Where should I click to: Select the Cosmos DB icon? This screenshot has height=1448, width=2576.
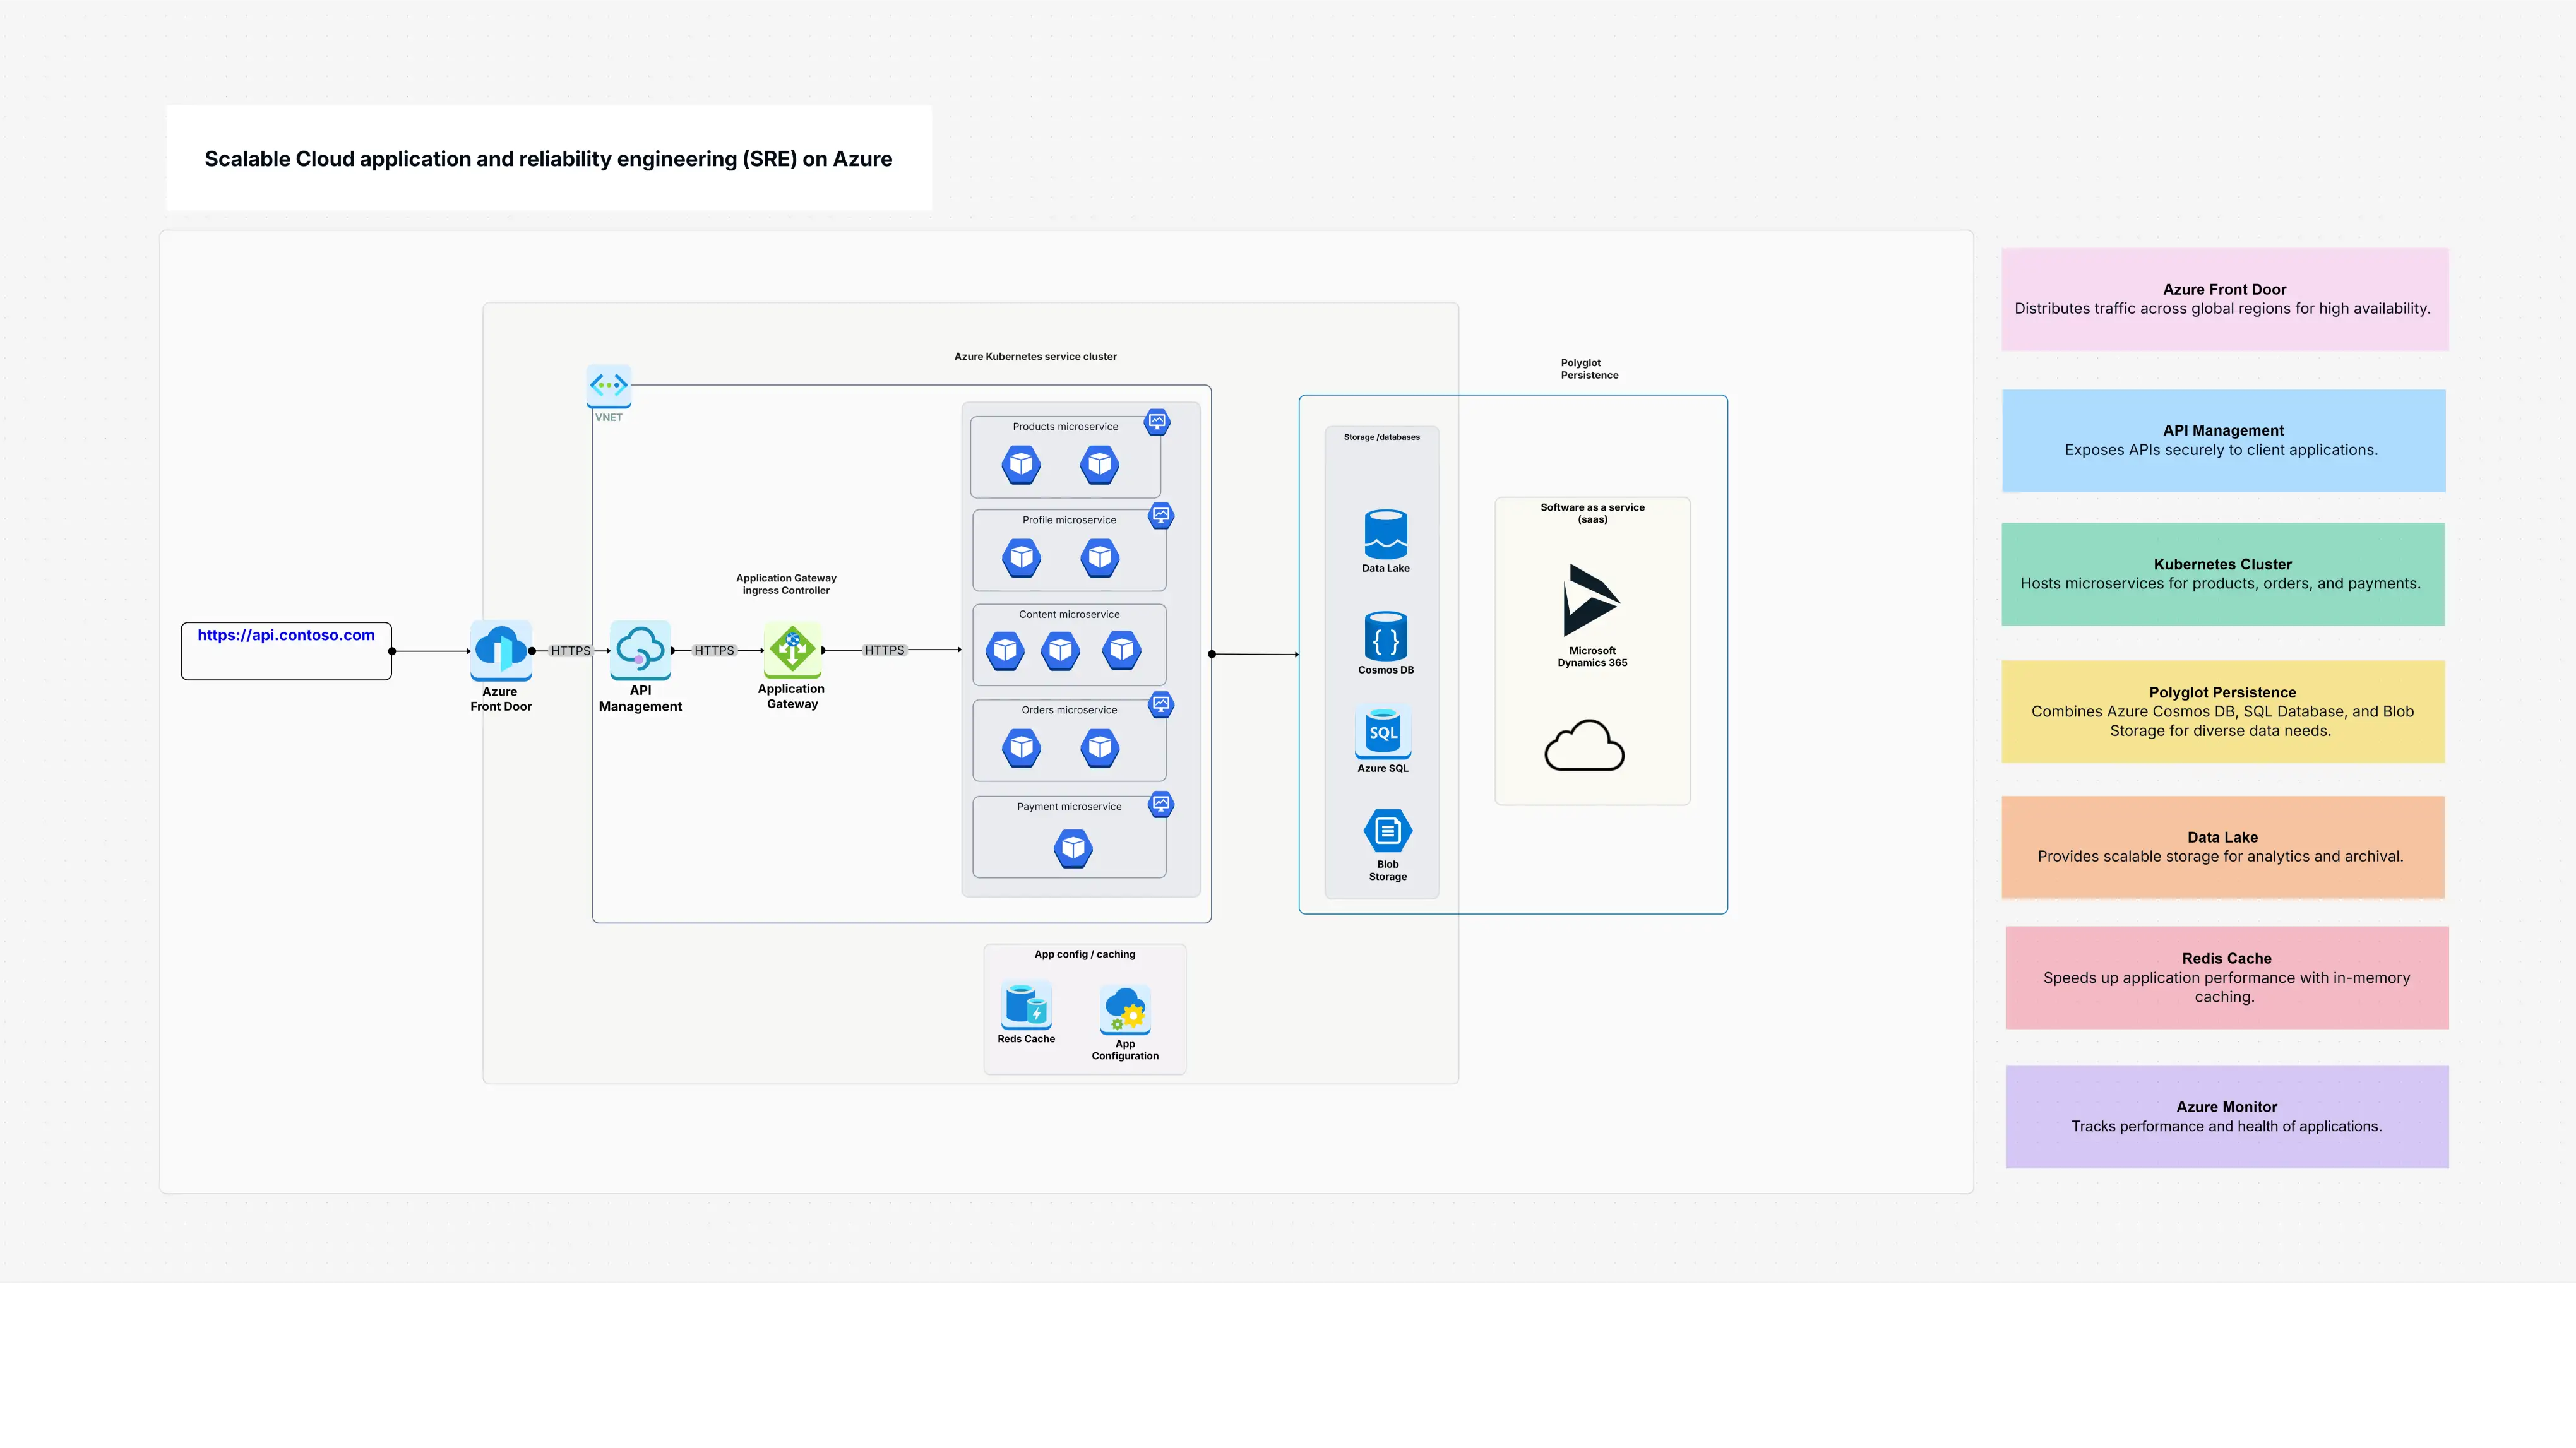[x=1385, y=637]
